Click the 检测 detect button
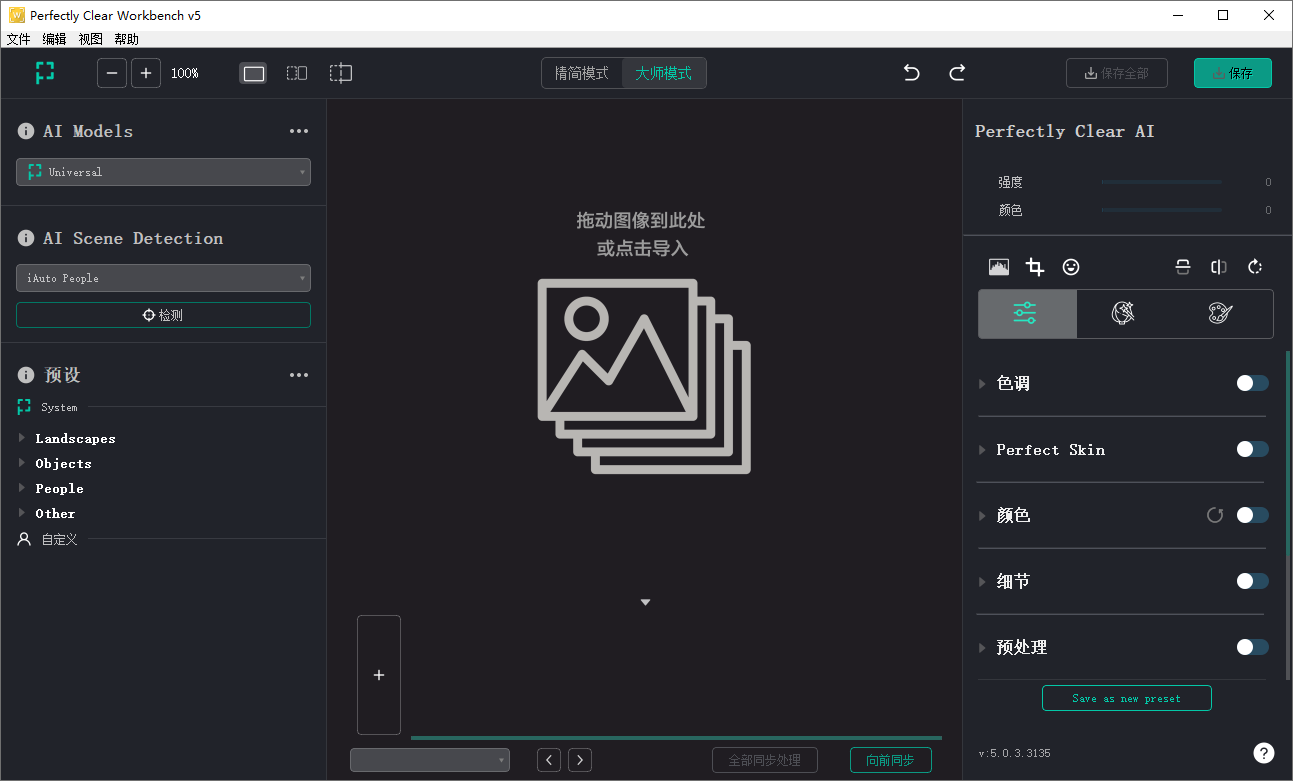The width and height of the screenshot is (1293, 781). tap(163, 315)
